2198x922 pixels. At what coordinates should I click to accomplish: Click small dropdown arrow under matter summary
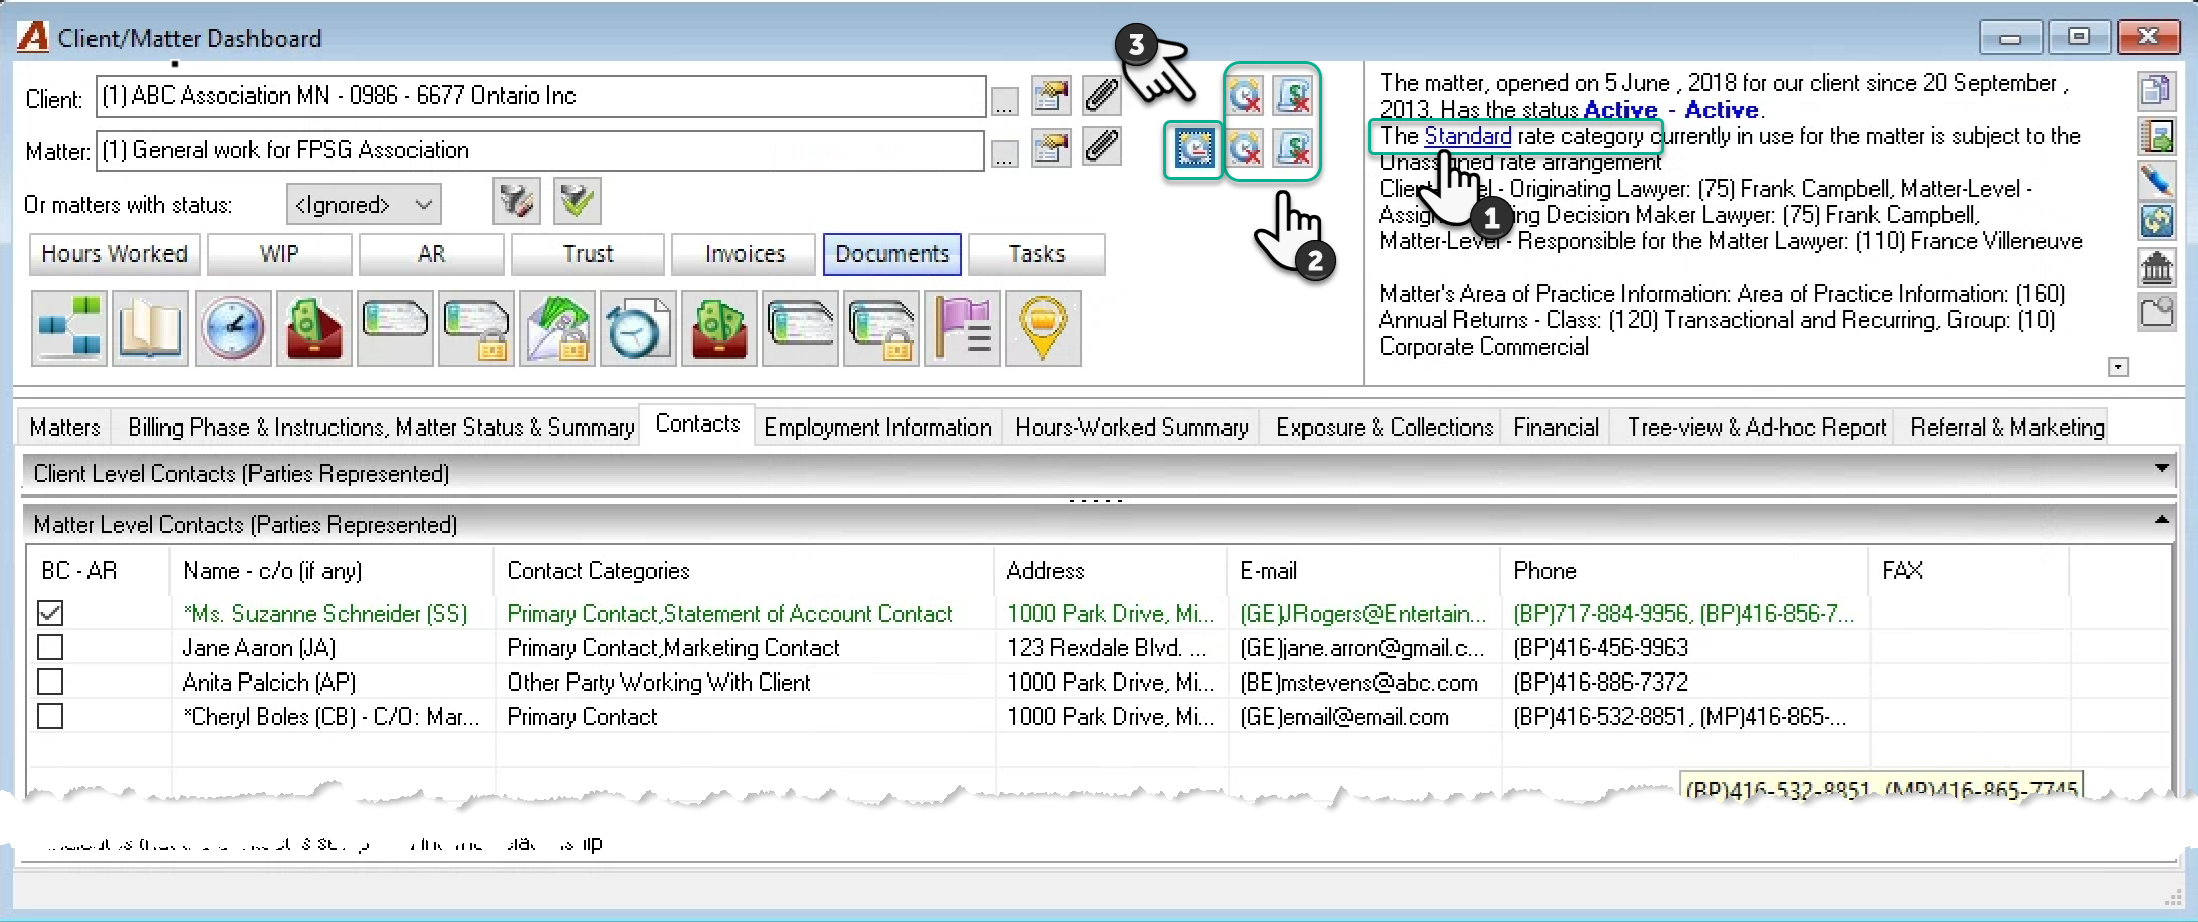2118,367
